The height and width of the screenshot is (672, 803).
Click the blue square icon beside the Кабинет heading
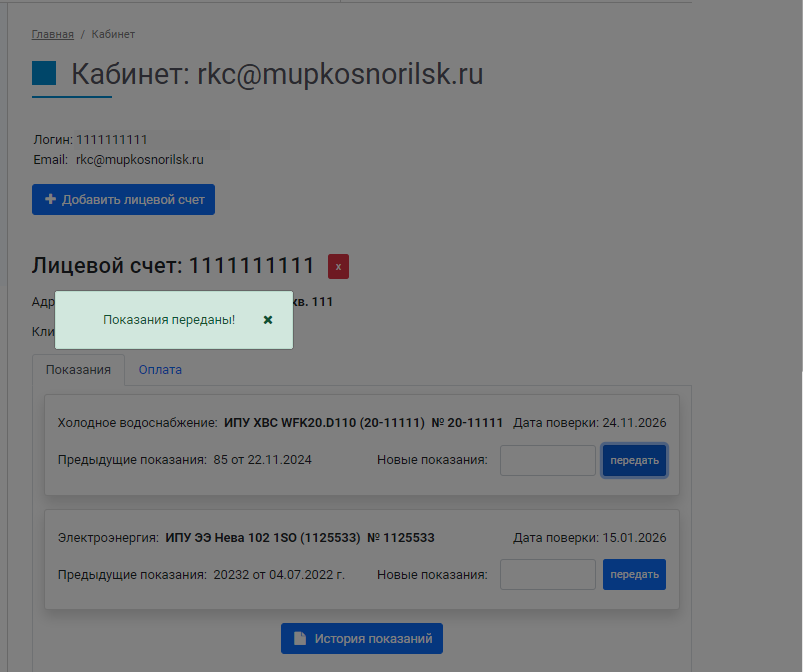tap(44, 74)
